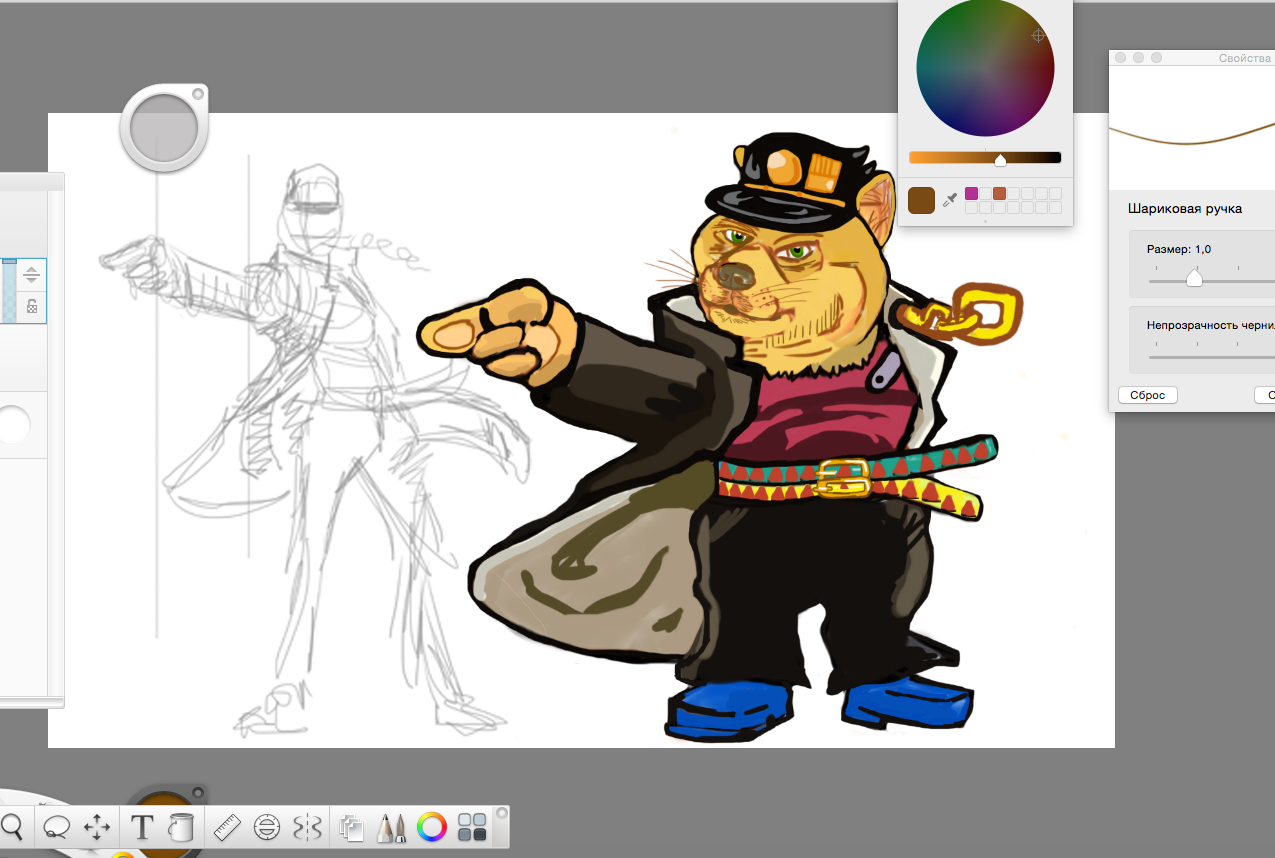Open the Layer Editor from toolbar
The height and width of the screenshot is (858, 1275).
pos(350,827)
